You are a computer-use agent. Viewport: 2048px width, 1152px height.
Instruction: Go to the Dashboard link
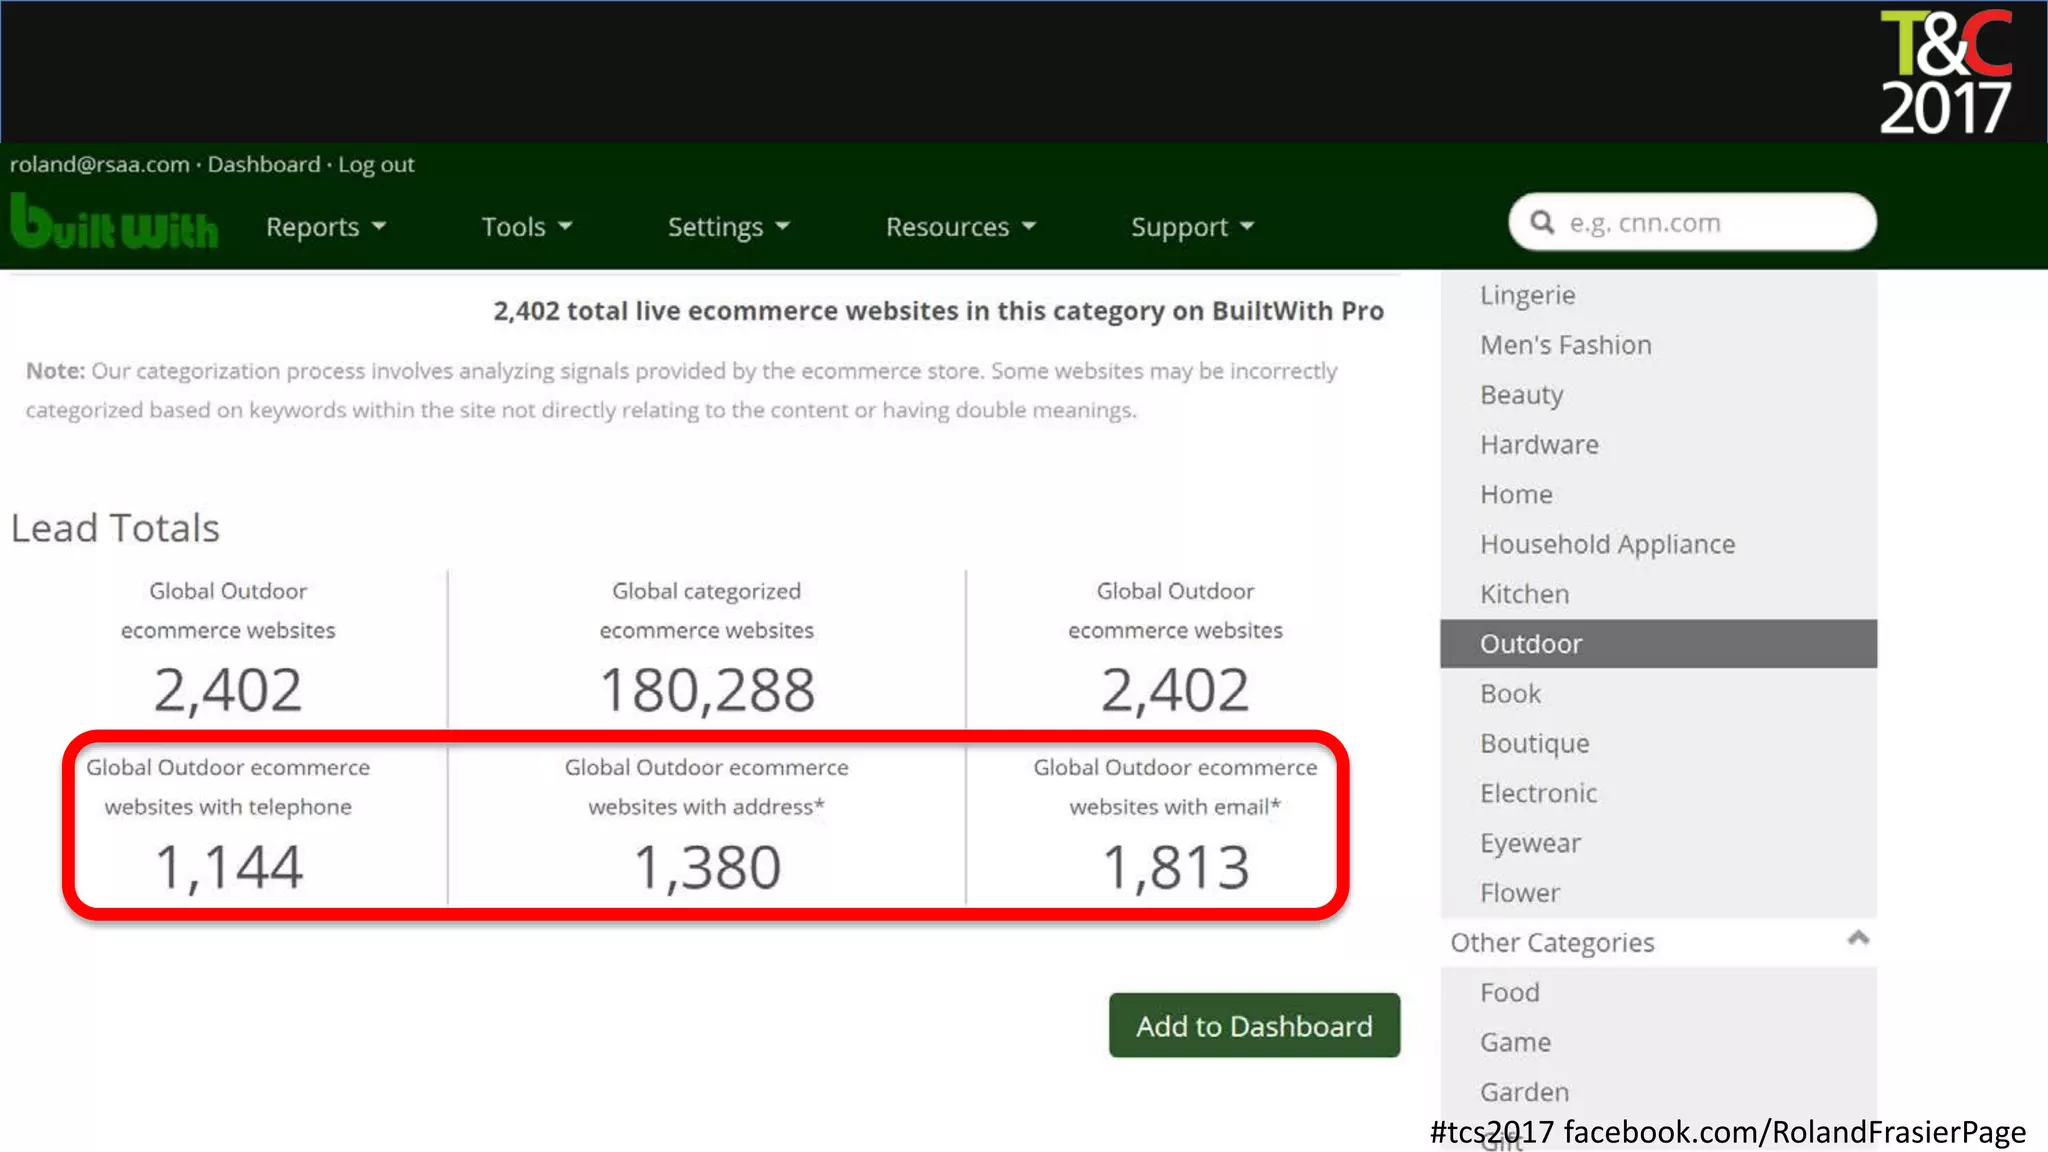click(264, 164)
